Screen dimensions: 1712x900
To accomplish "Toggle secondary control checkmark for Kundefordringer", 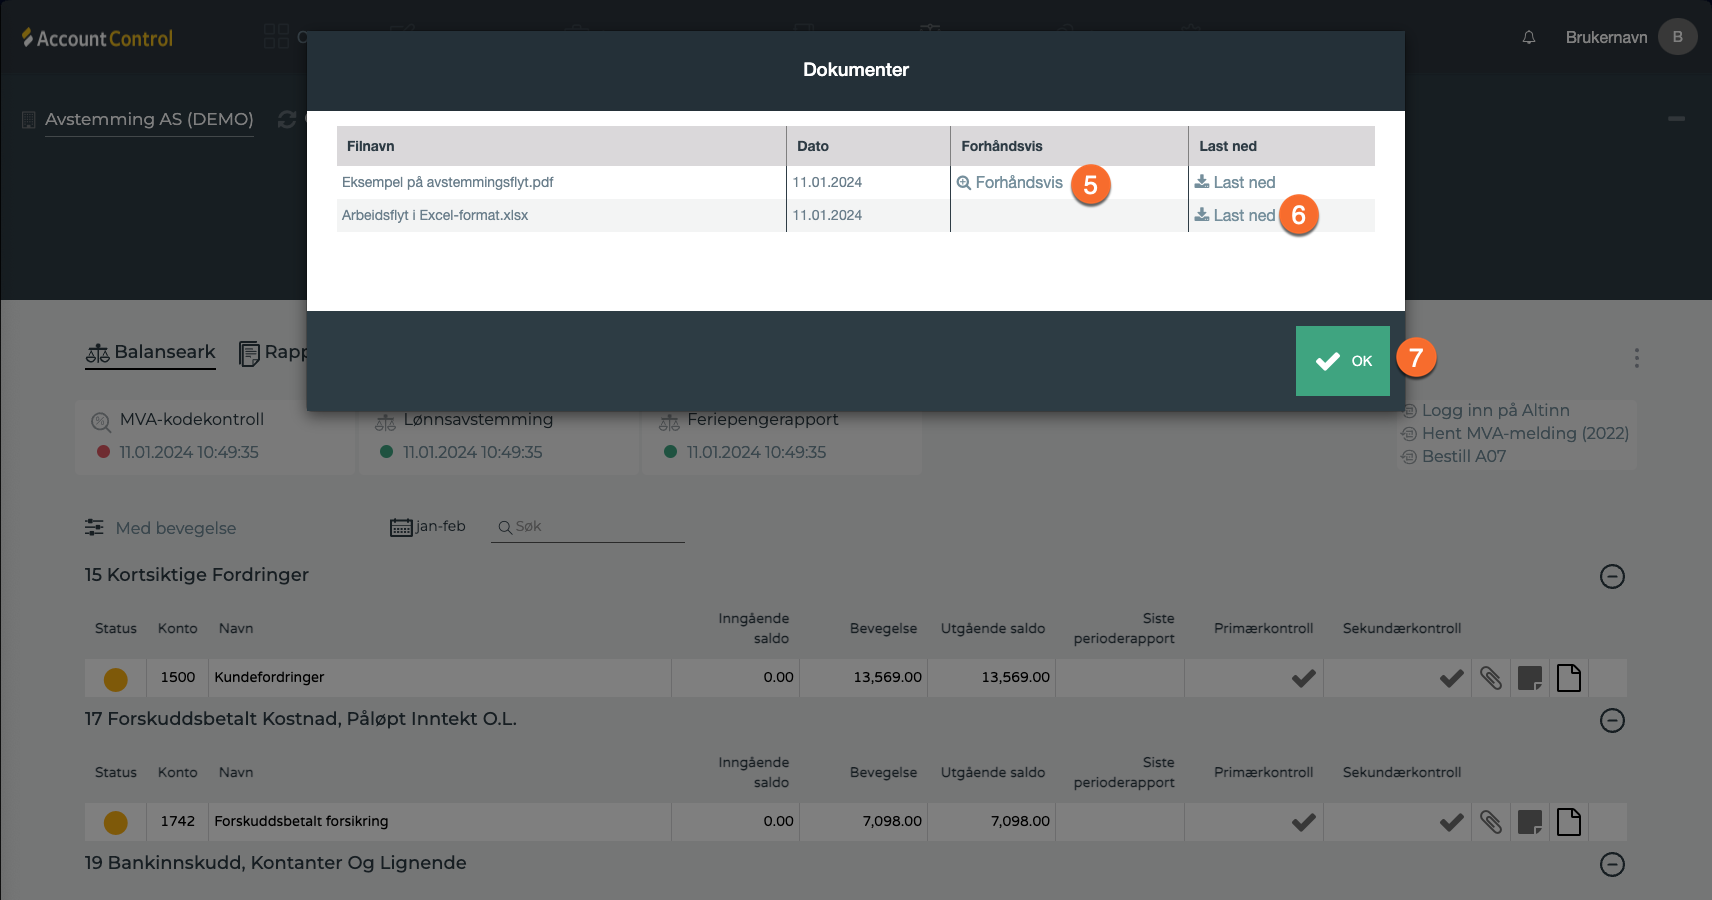I will 1451,678.
